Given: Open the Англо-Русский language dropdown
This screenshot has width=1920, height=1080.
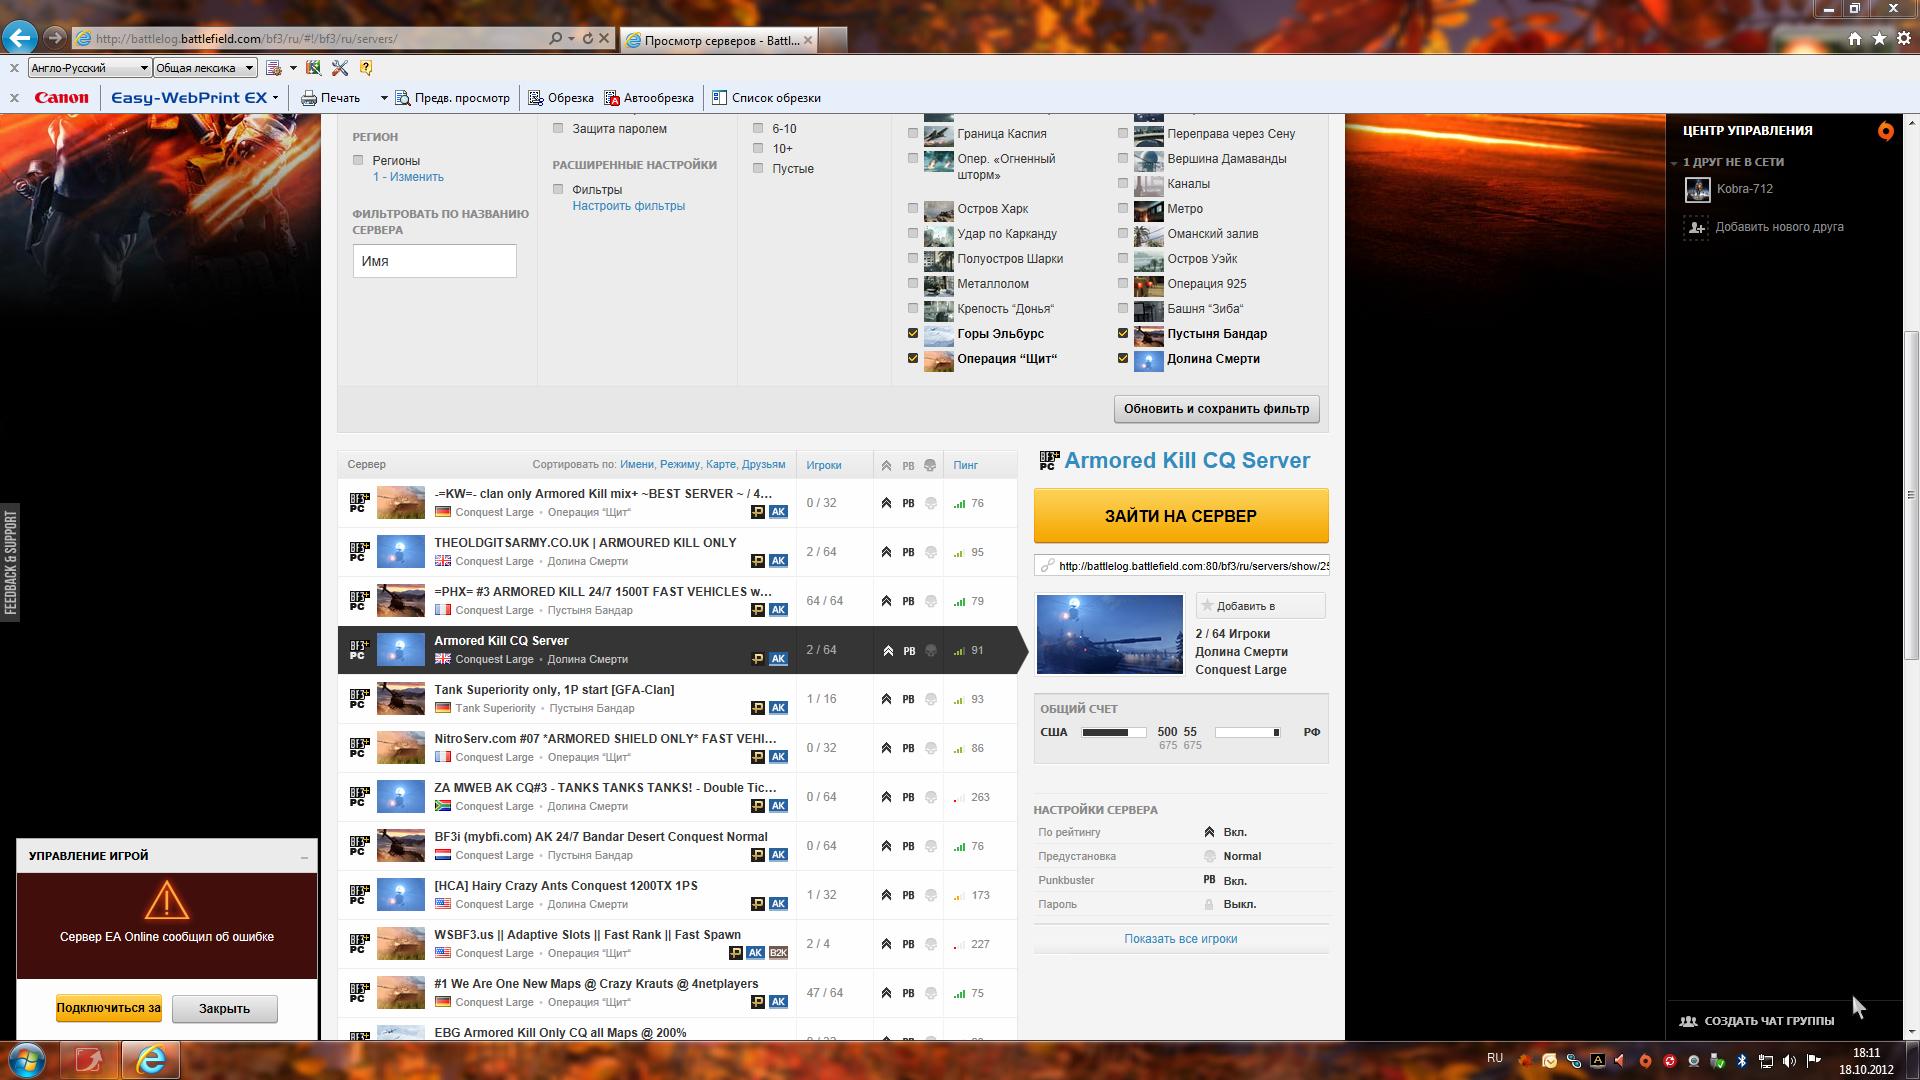Looking at the screenshot, I should point(144,68).
